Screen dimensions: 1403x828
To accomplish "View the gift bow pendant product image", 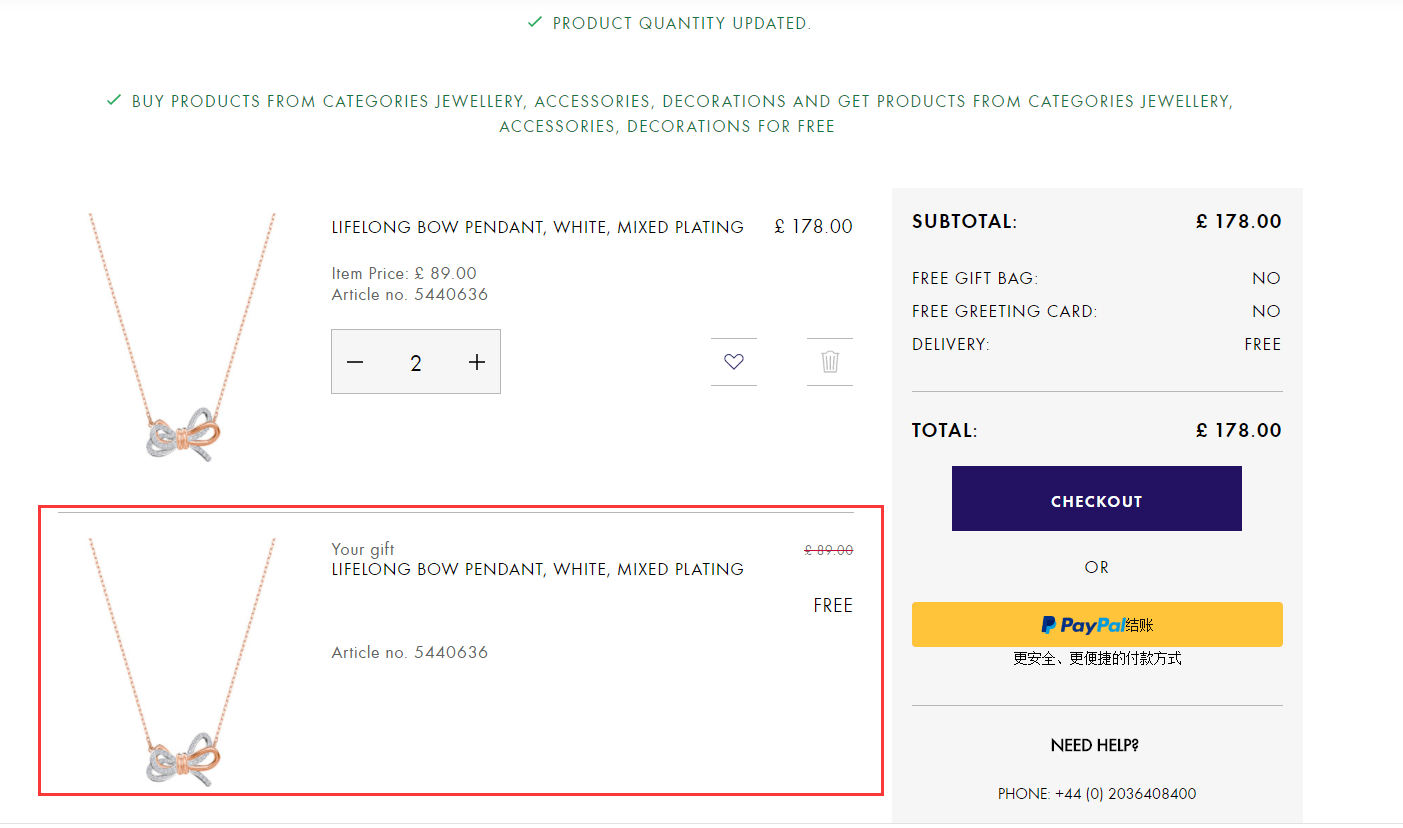I will pos(182,663).
